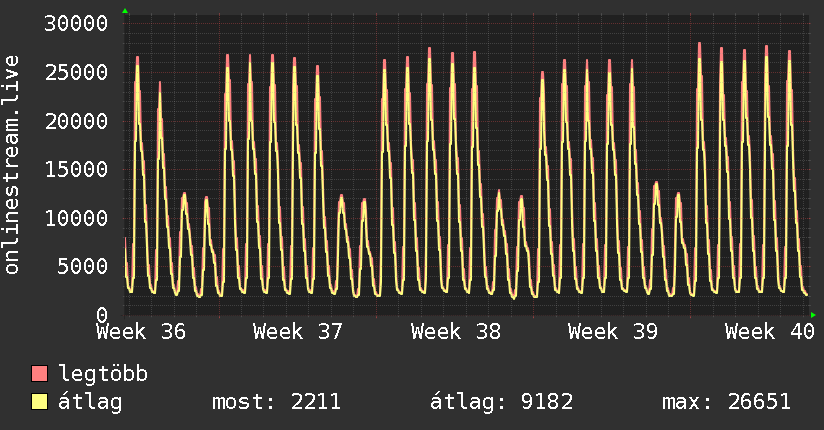Select the legtöbb legend label
Viewport: 824px width, 430px height.
tap(103, 374)
